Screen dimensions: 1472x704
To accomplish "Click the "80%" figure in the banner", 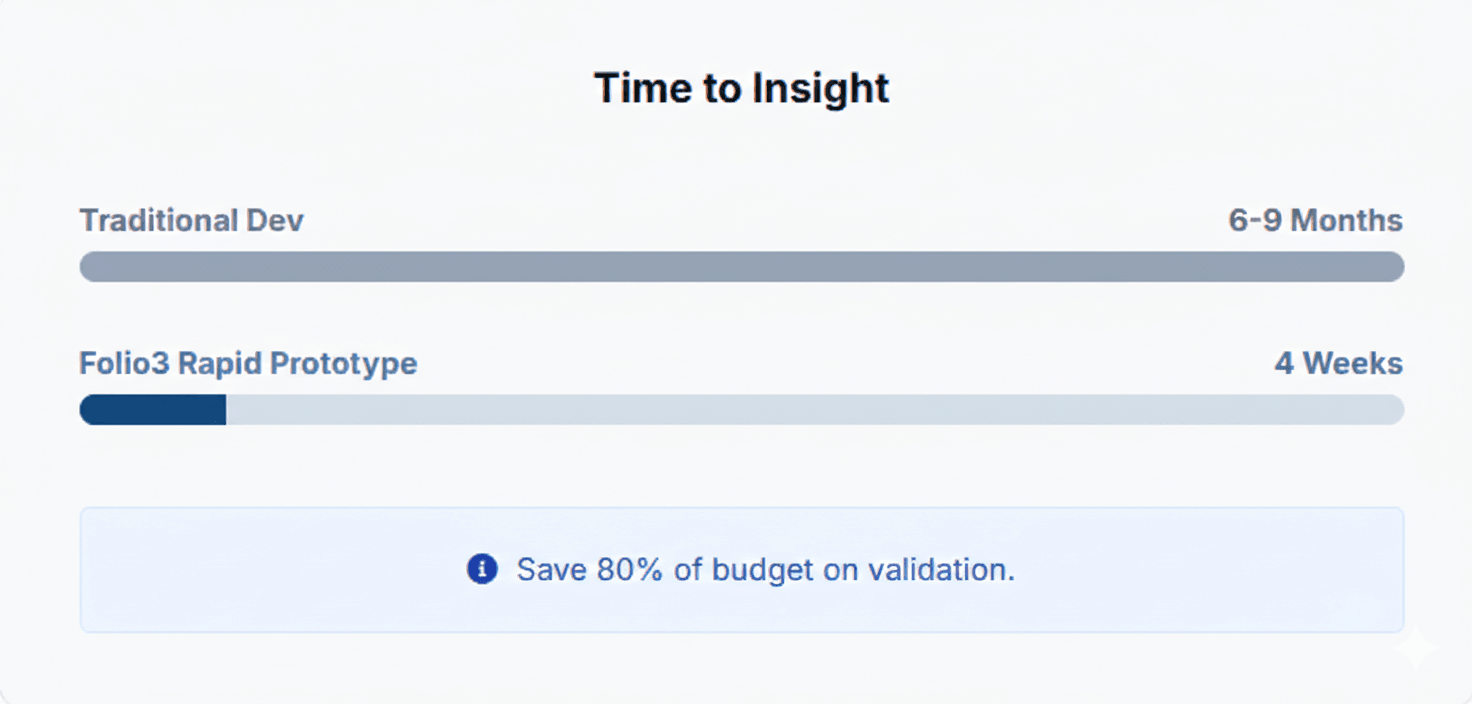I will pos(630,570).
